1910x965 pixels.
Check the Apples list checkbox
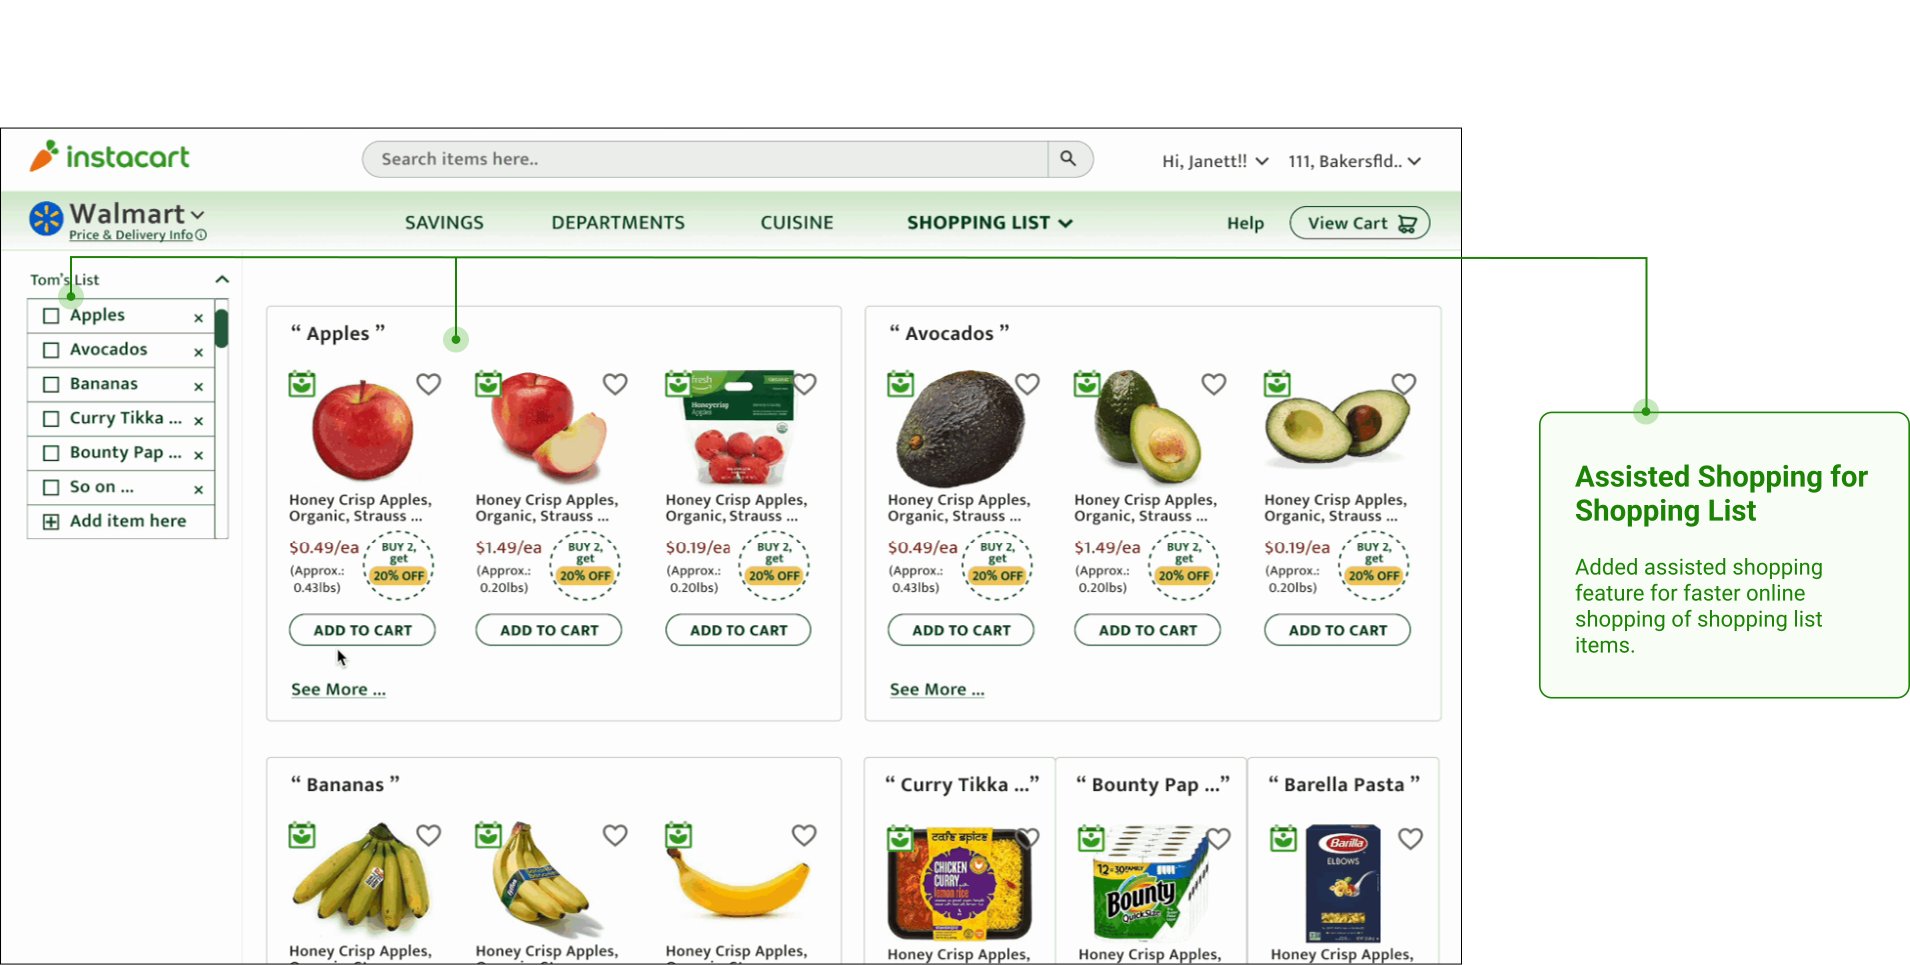(x=51, y=315)
